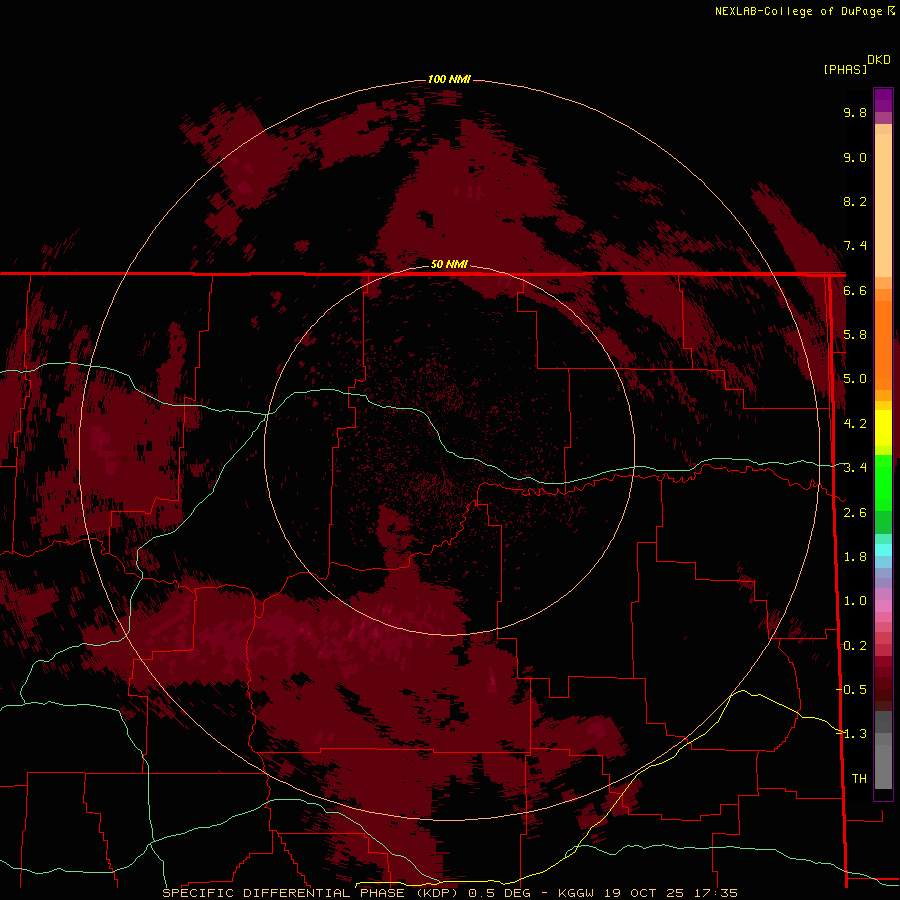Click the SPECIFIC DIFFERENTIAL PHASE (KDP) caption

(x=311, y=893)
